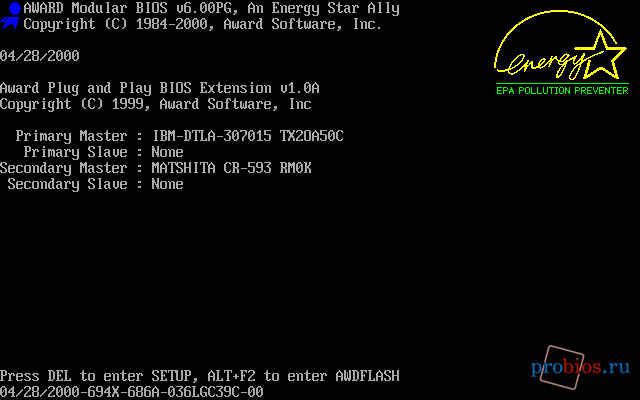This screenshot has height=400, width=640.
Task: Click the 'None' value for Secondary Slave
Action: click(x=167, y=184)
